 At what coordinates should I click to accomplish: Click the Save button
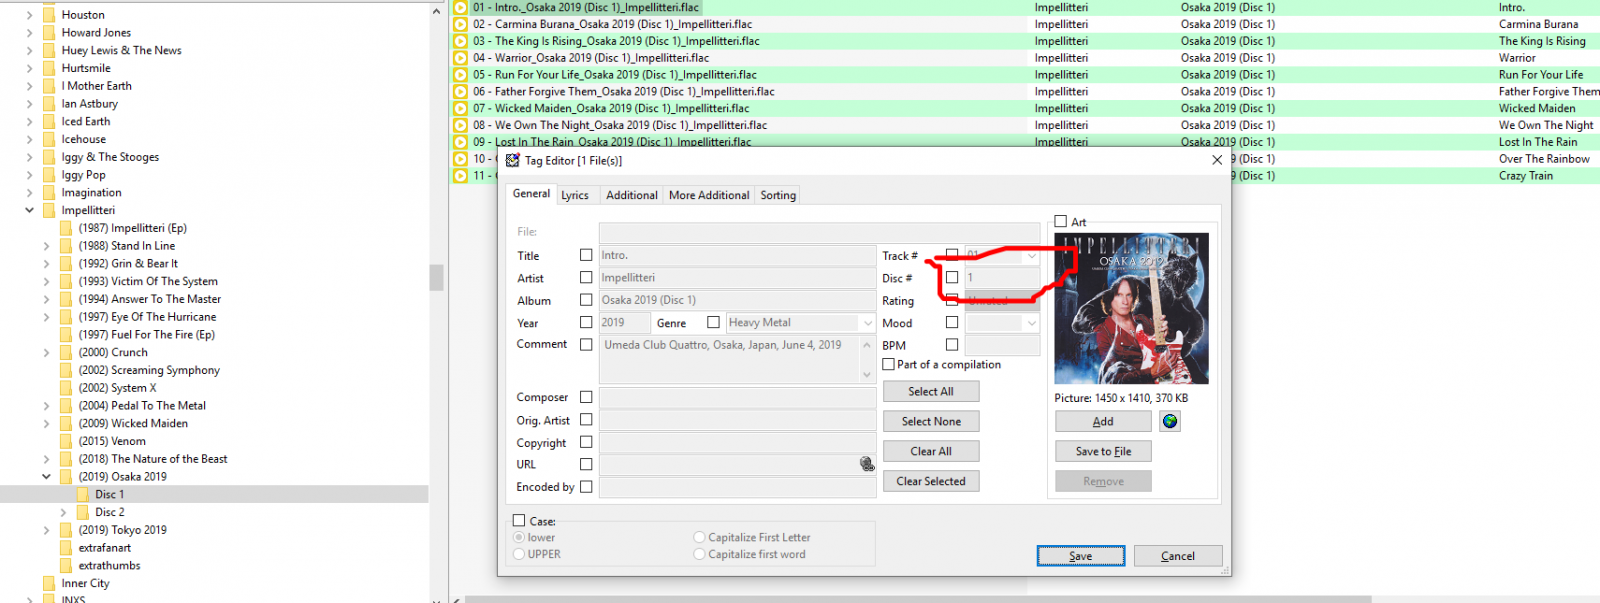click(x=1081, y=556)
